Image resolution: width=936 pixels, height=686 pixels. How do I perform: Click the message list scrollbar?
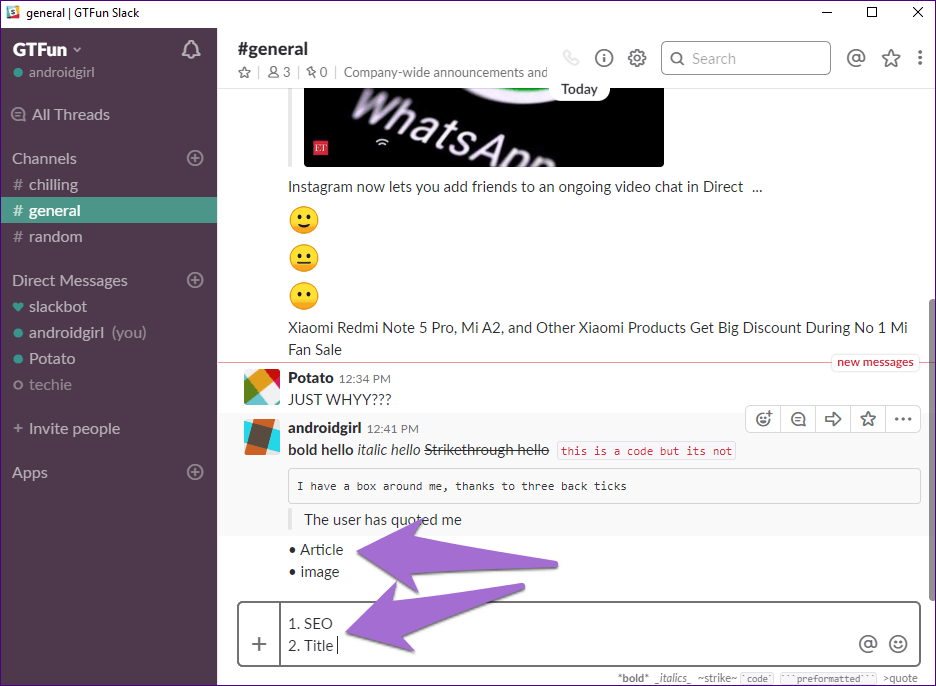(932, 450)
